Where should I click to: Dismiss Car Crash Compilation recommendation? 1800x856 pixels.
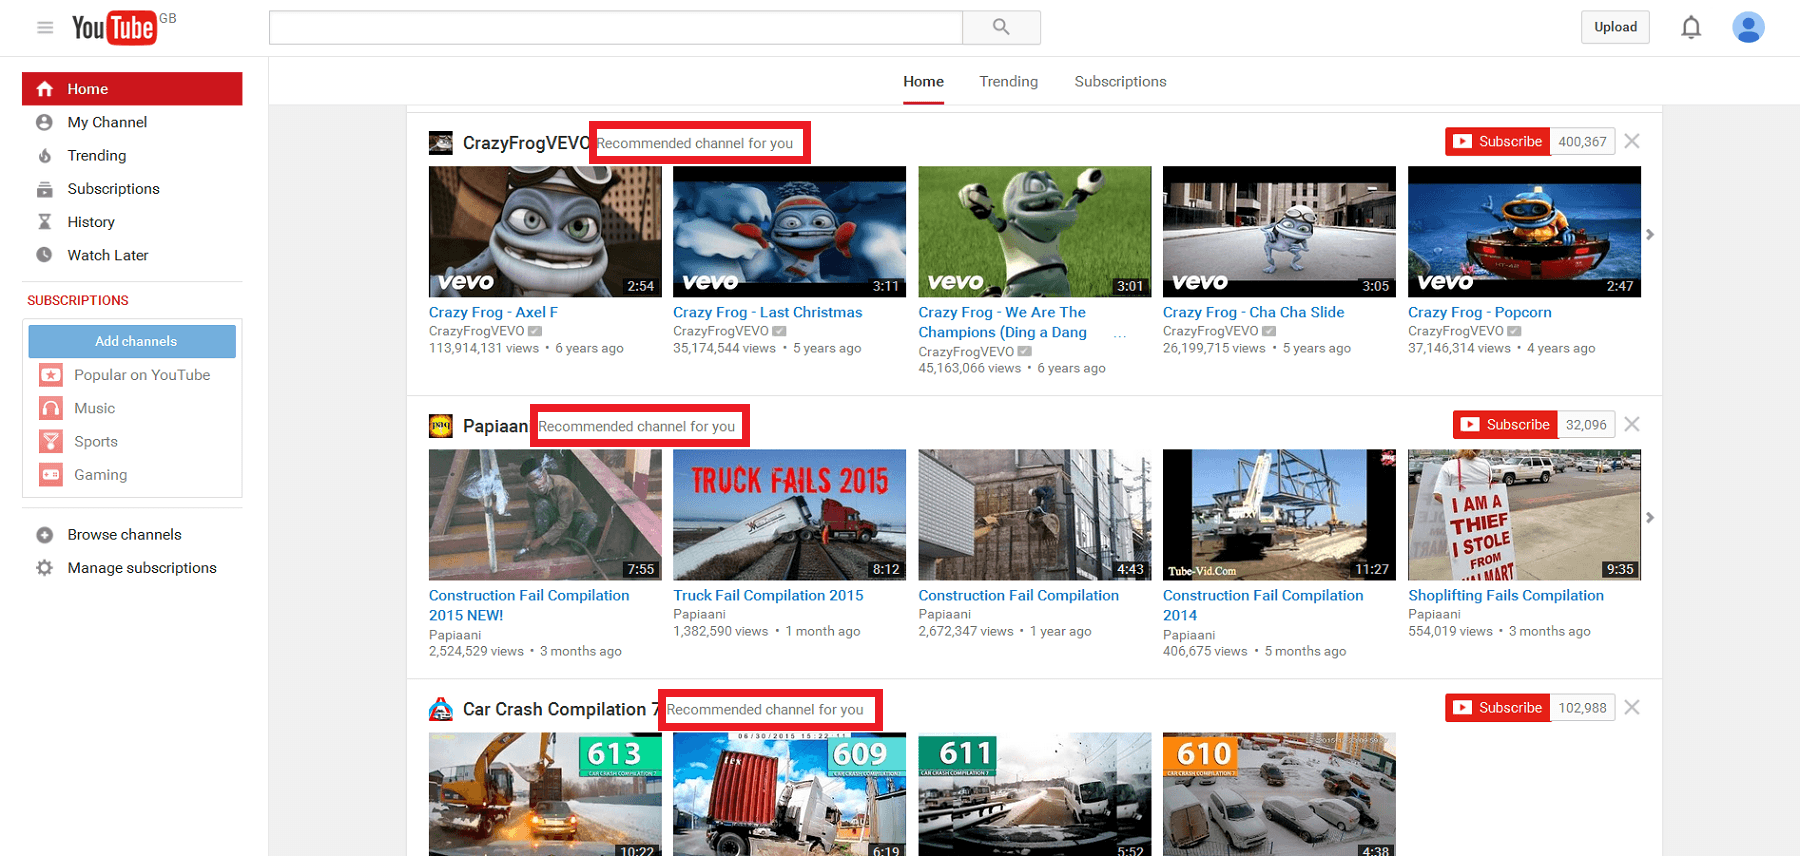point(1632,707)
